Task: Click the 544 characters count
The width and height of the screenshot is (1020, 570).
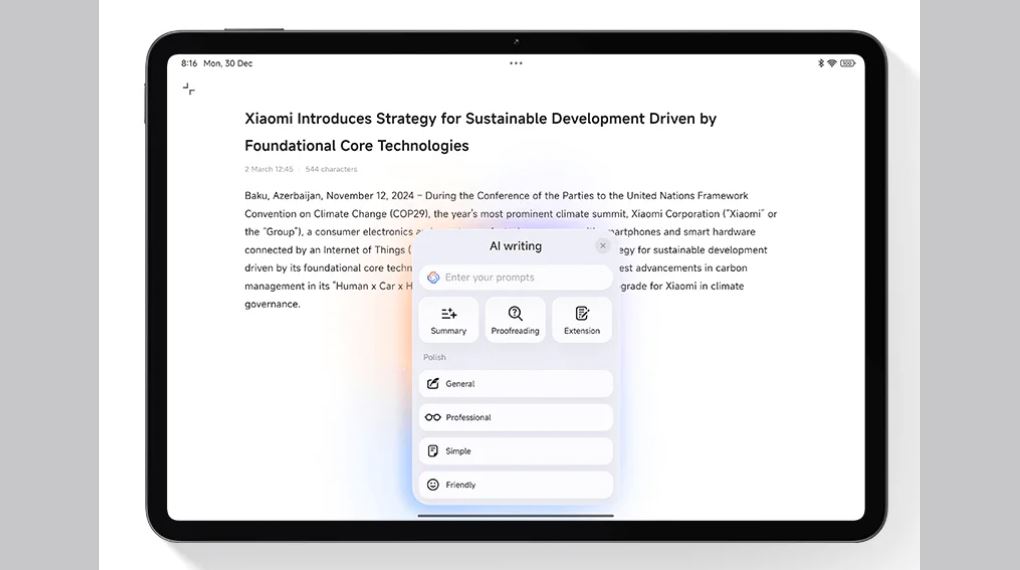Action: [x=331, y=169]
